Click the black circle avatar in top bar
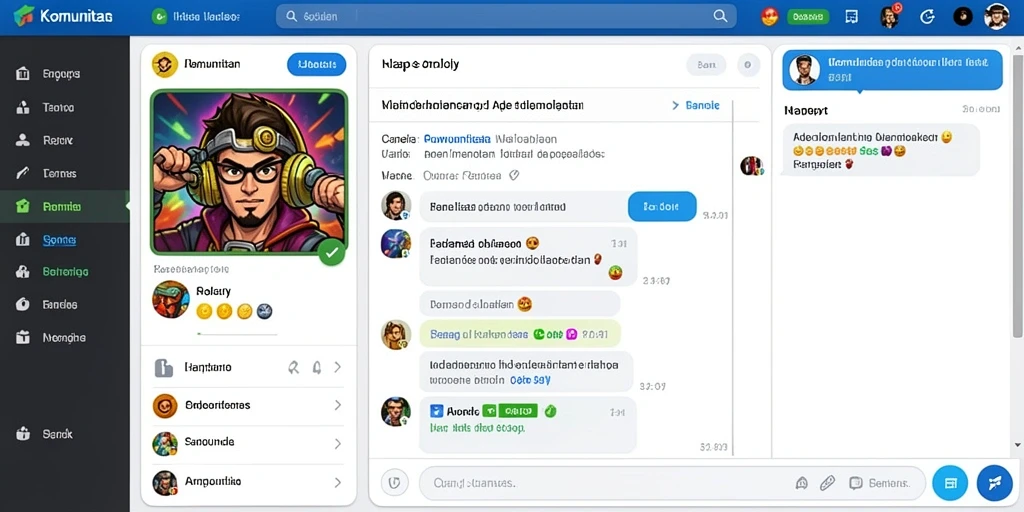This screenshot has width=1024, height=512. (963, 16)
